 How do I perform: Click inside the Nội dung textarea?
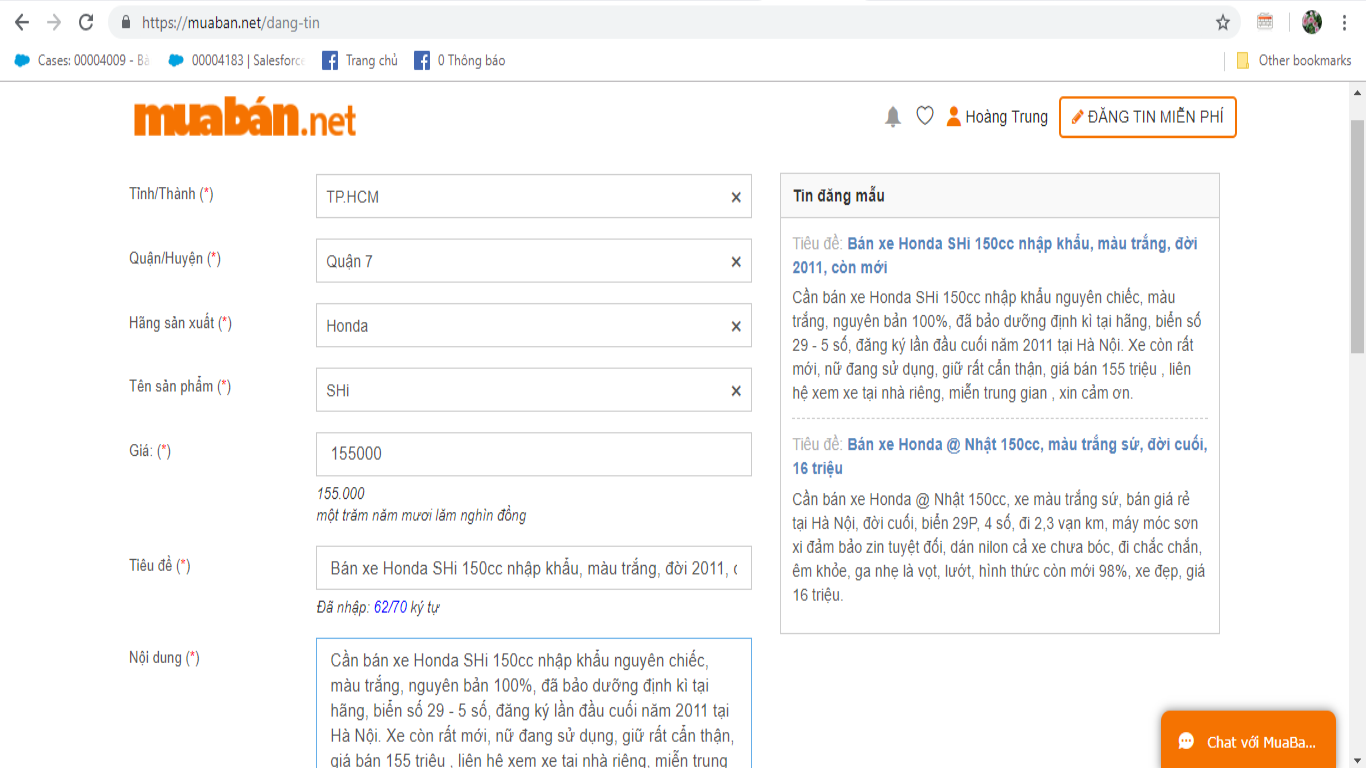point(534,703)
